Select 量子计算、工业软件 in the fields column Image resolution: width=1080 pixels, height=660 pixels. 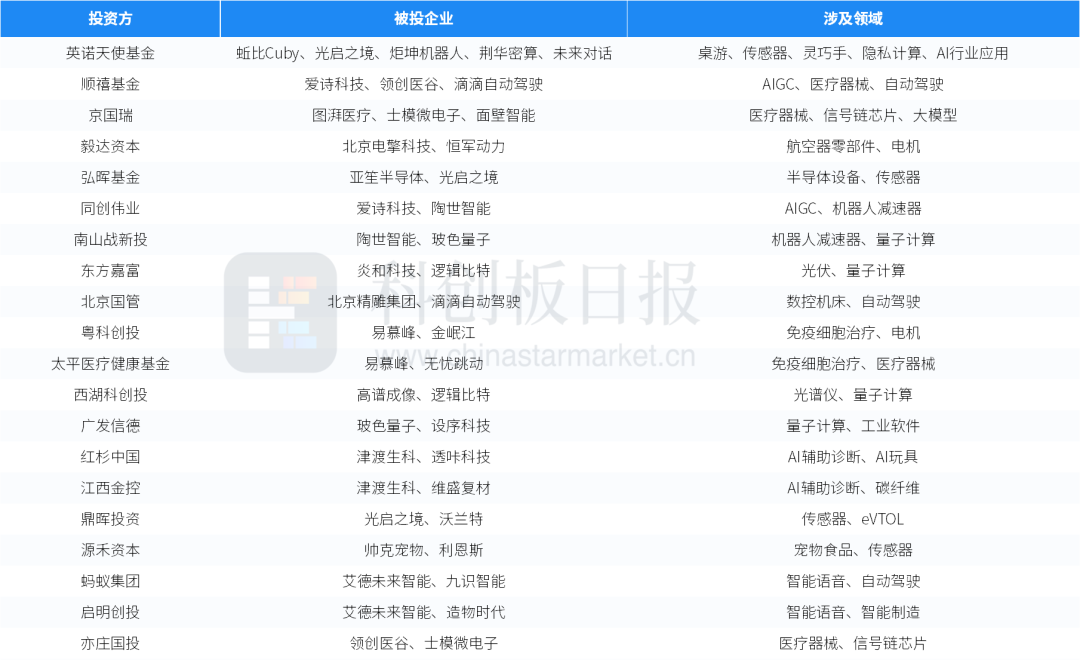pos(853,425)
